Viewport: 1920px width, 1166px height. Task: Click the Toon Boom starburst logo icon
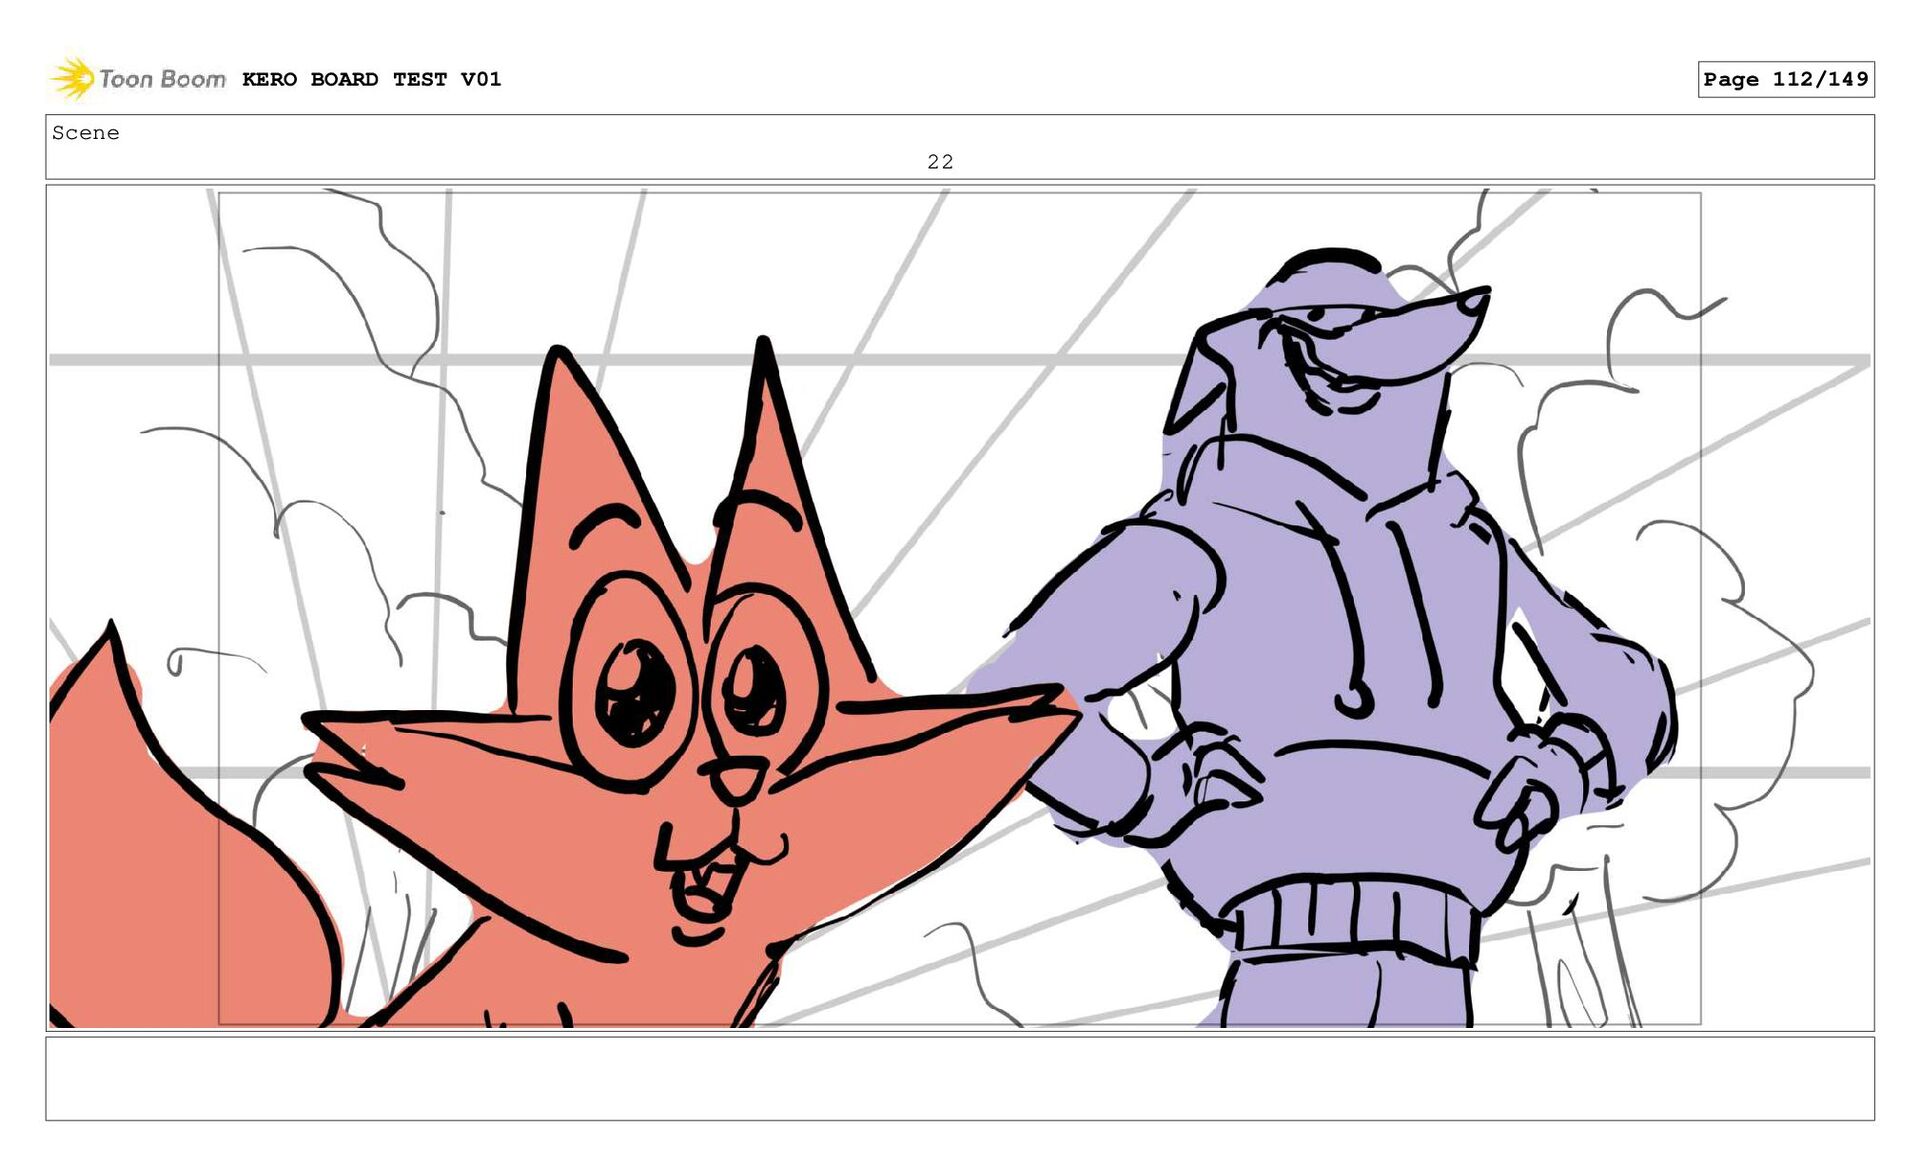[72, 78]
